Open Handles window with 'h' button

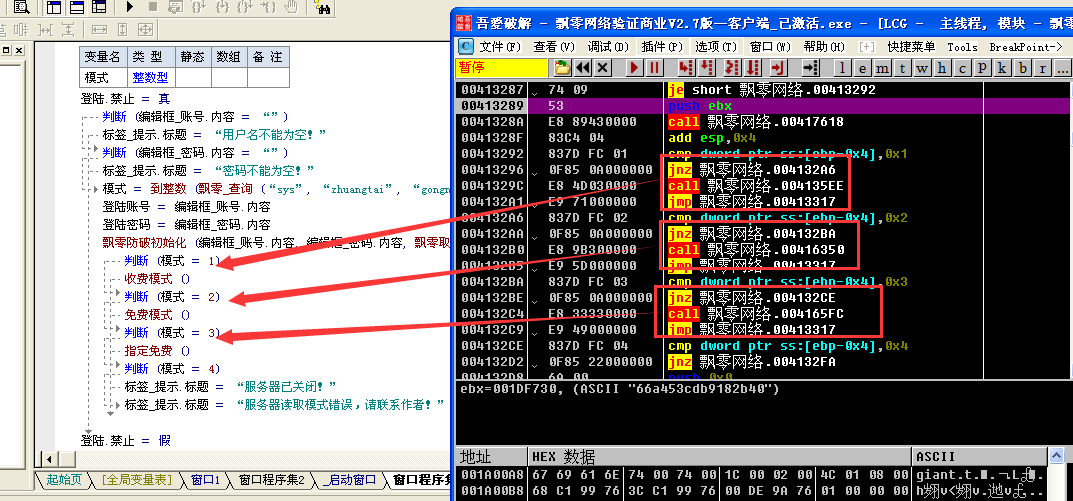[x=942, y=68]
